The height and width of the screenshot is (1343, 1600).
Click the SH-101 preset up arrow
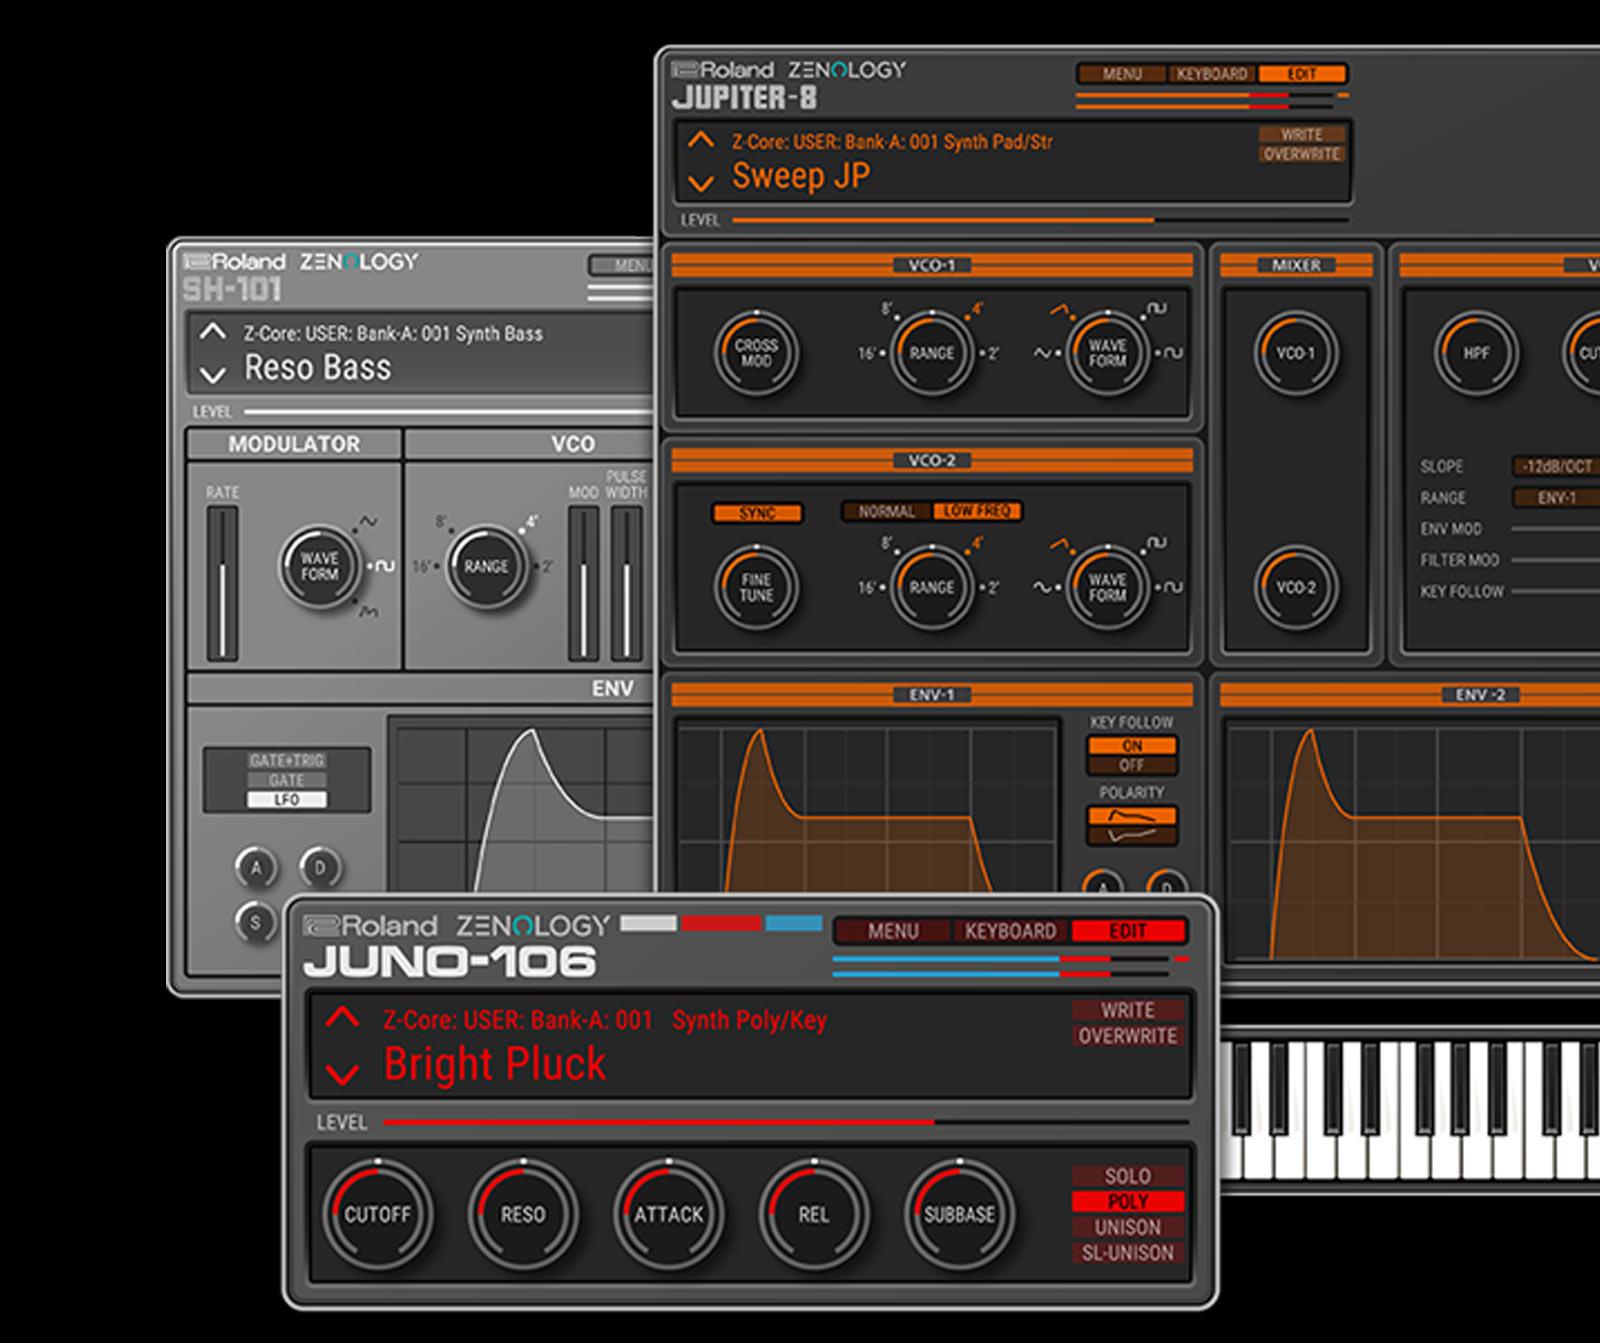[x=212, y=331]
